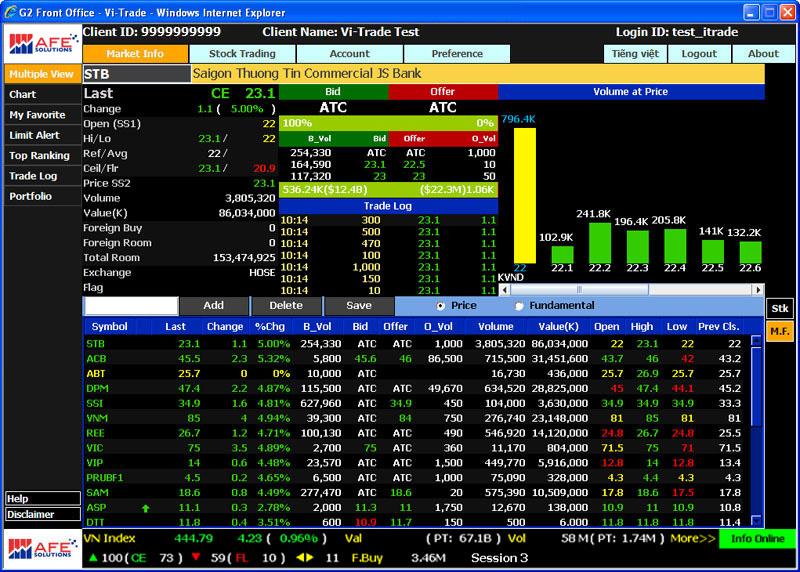Click the green 241.8K bar at 22.2
This screenshot has height=572, width=800.
[x=600, y=242]
